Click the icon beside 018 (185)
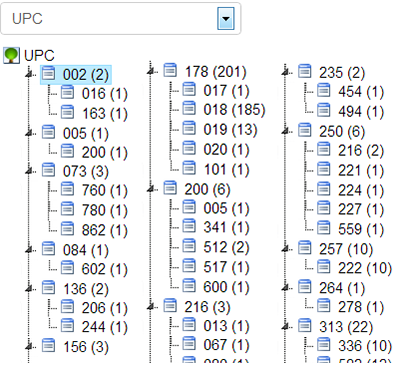Viewport: 400px width, 366px height. tap(189, 109)
